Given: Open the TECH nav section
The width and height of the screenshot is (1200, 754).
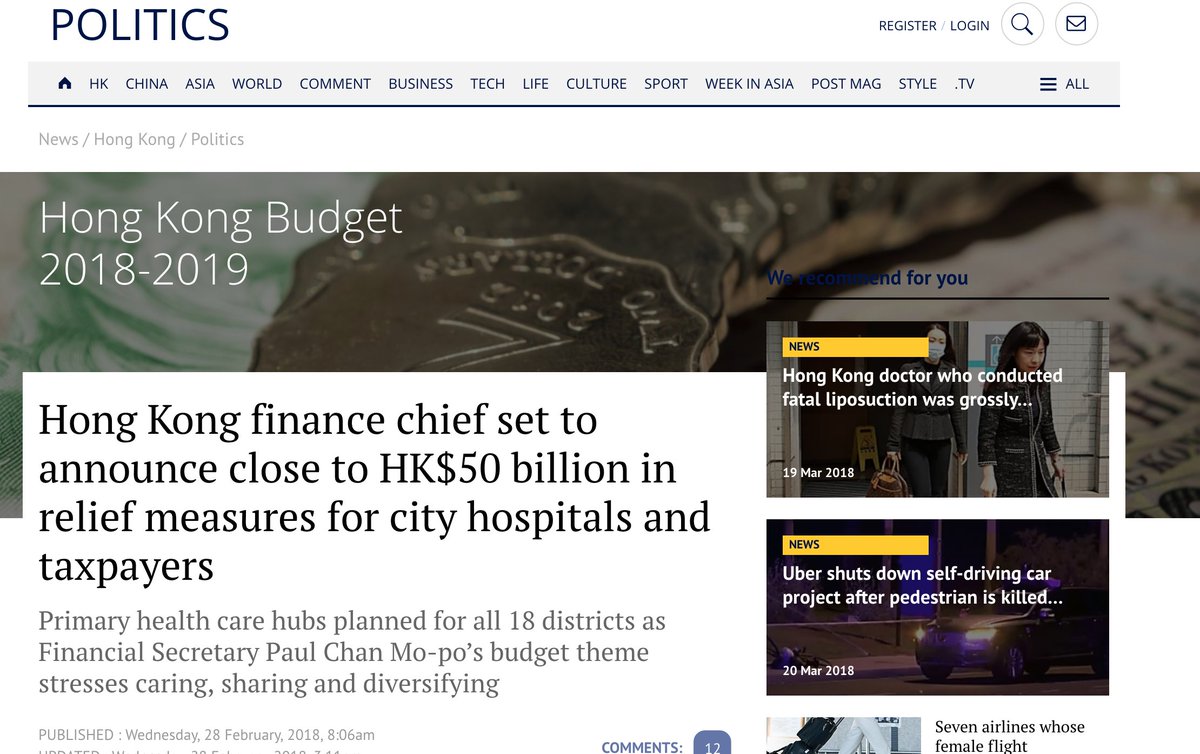Looking at the screenshot, I should tap(488, 84).
